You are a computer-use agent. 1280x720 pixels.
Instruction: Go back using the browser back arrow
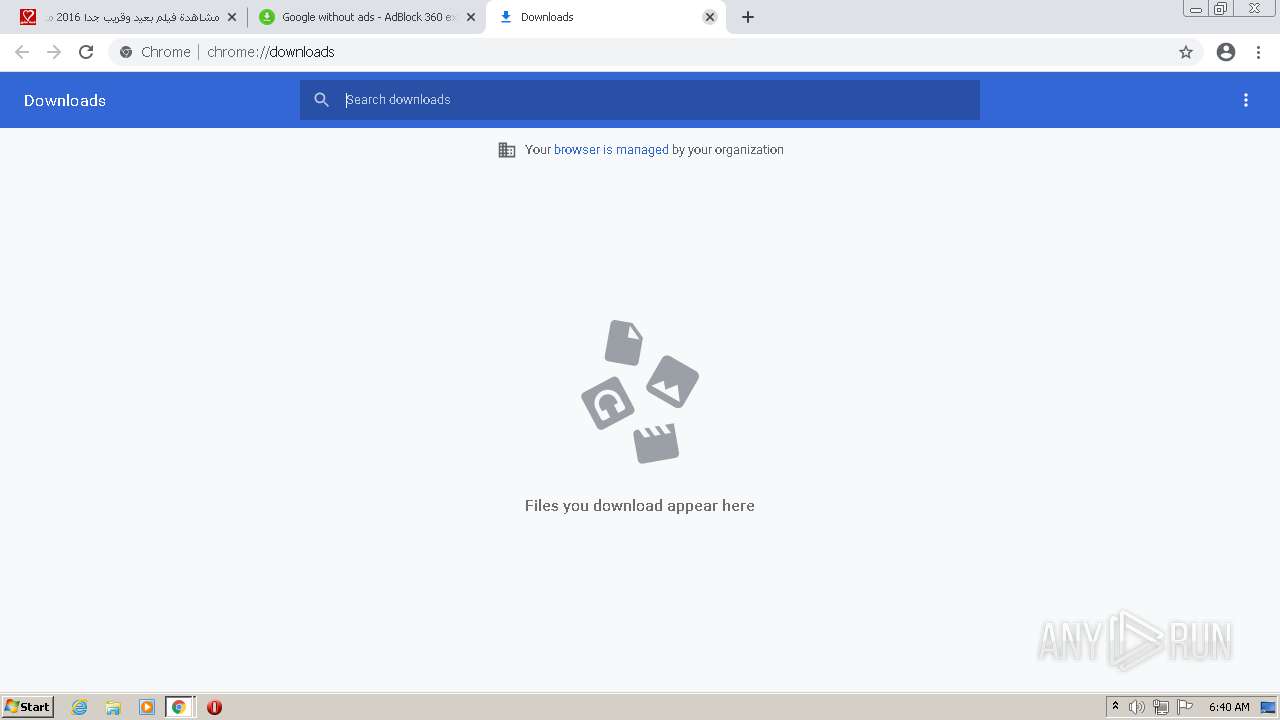point(22,52)
